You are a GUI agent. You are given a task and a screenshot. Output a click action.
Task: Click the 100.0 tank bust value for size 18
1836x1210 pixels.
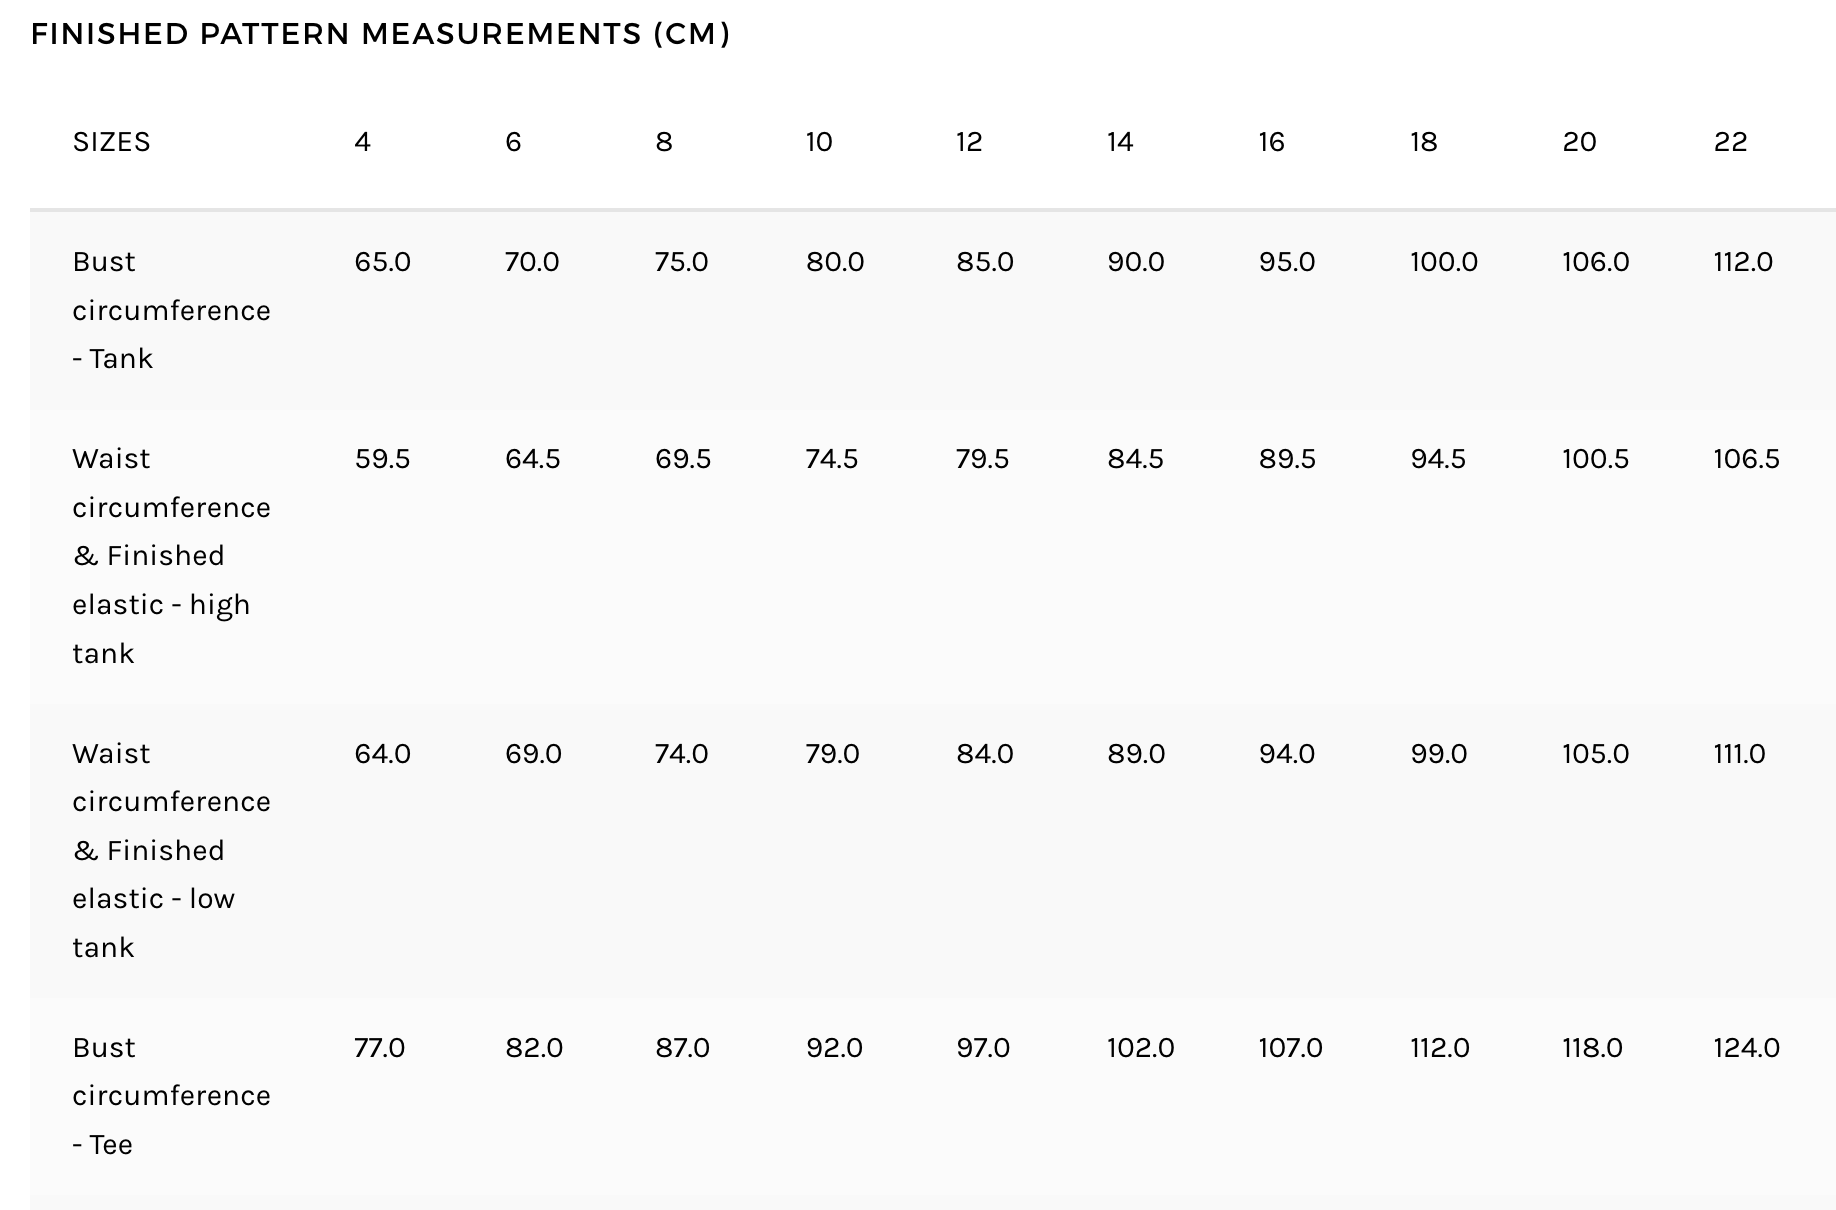coord(1443,262)
